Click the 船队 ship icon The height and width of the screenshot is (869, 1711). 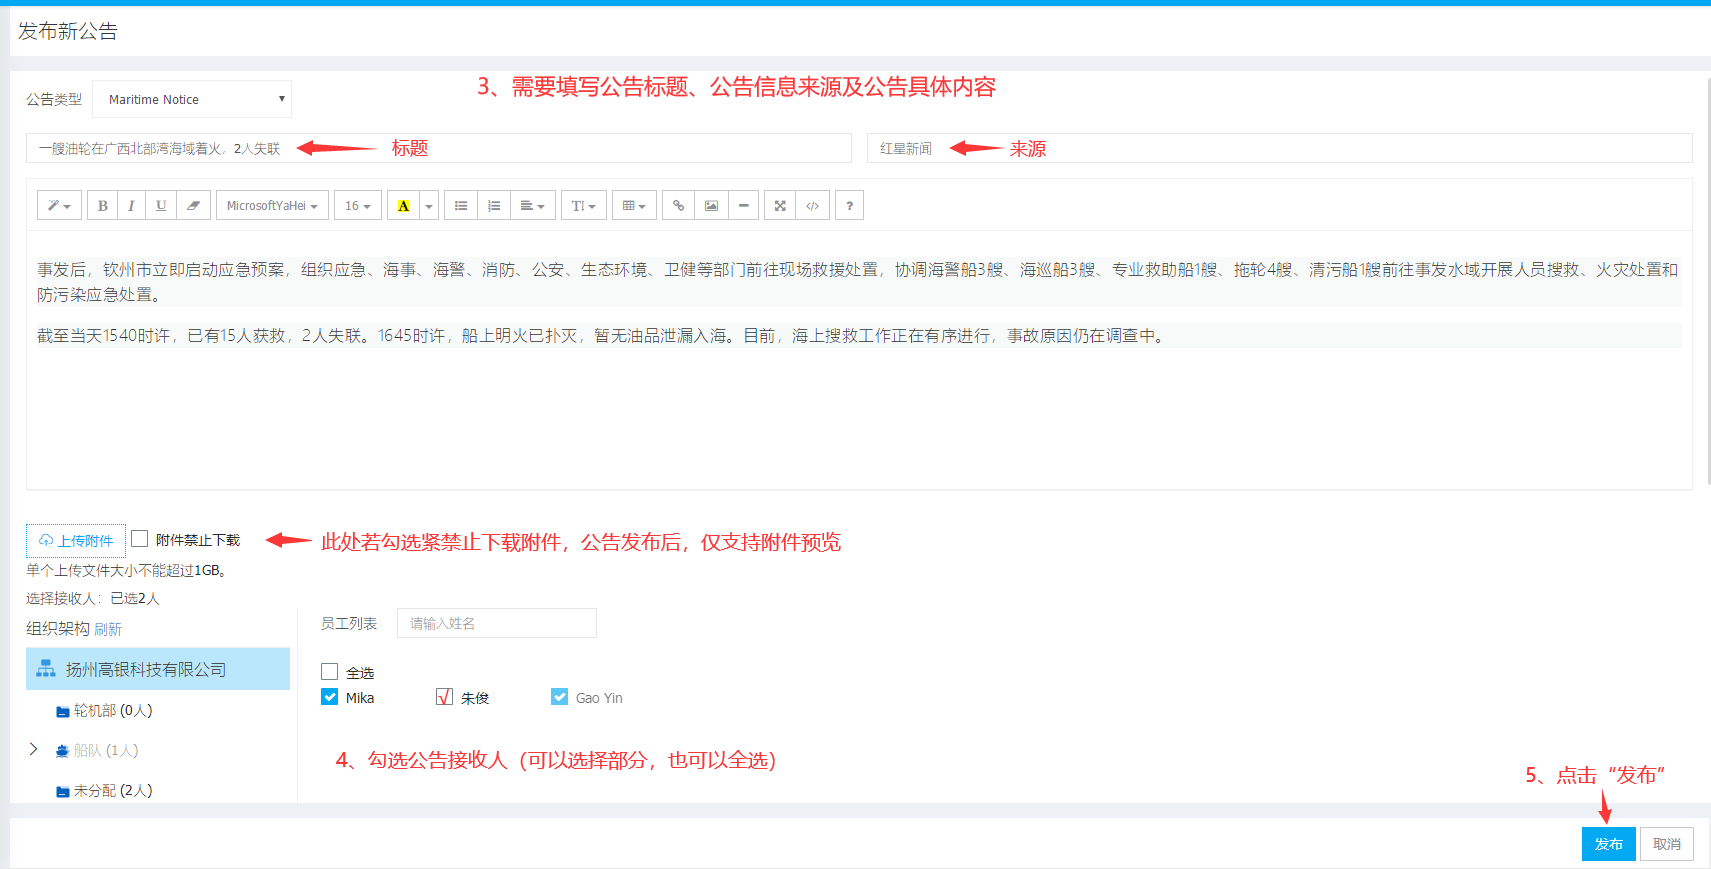63,751
